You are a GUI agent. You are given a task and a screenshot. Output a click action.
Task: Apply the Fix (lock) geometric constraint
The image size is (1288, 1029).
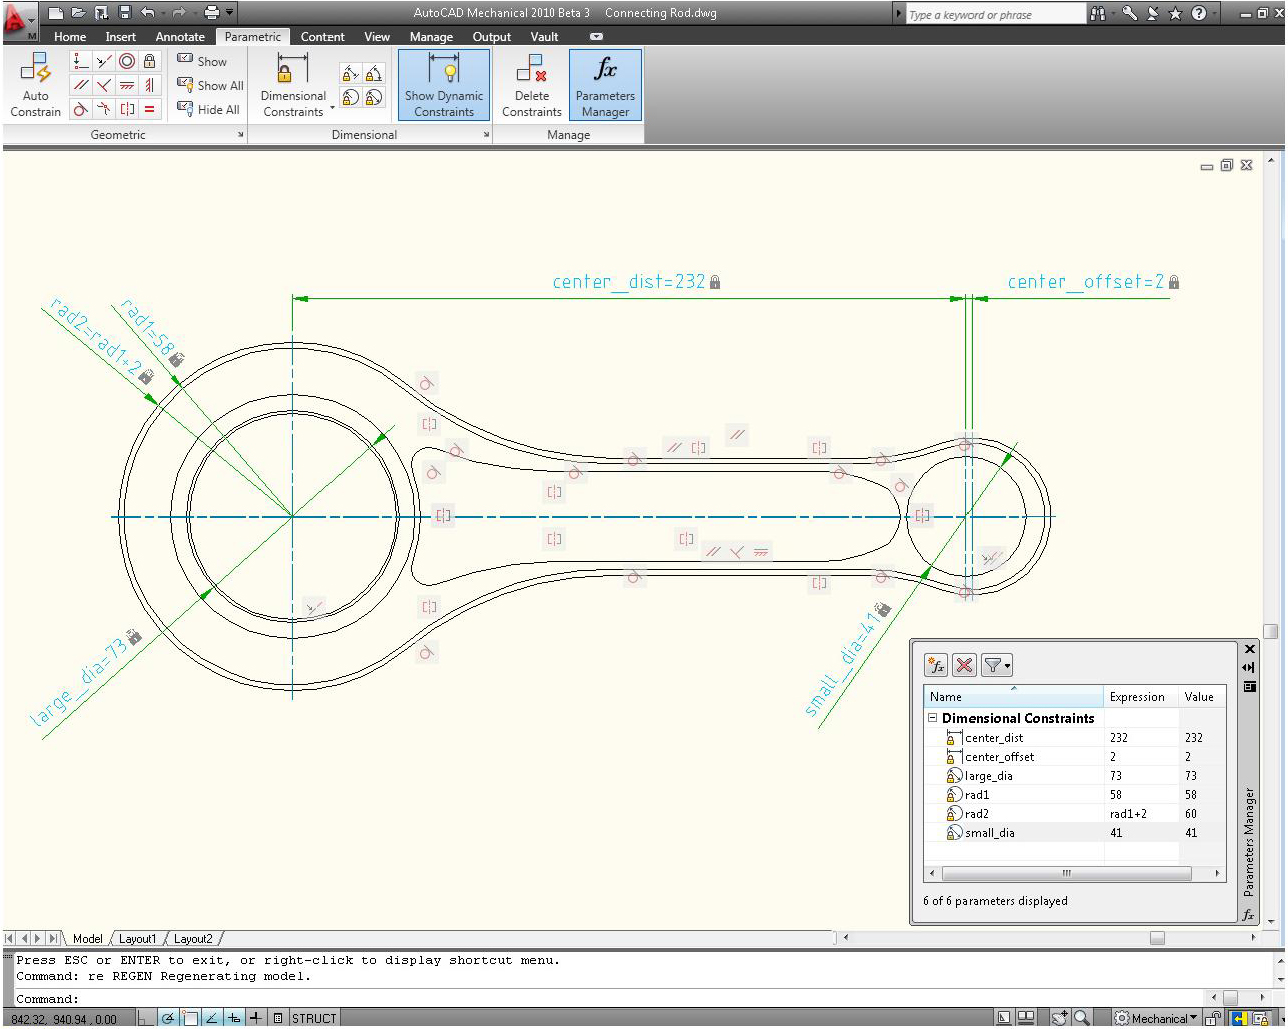click(x=149, y=61)
